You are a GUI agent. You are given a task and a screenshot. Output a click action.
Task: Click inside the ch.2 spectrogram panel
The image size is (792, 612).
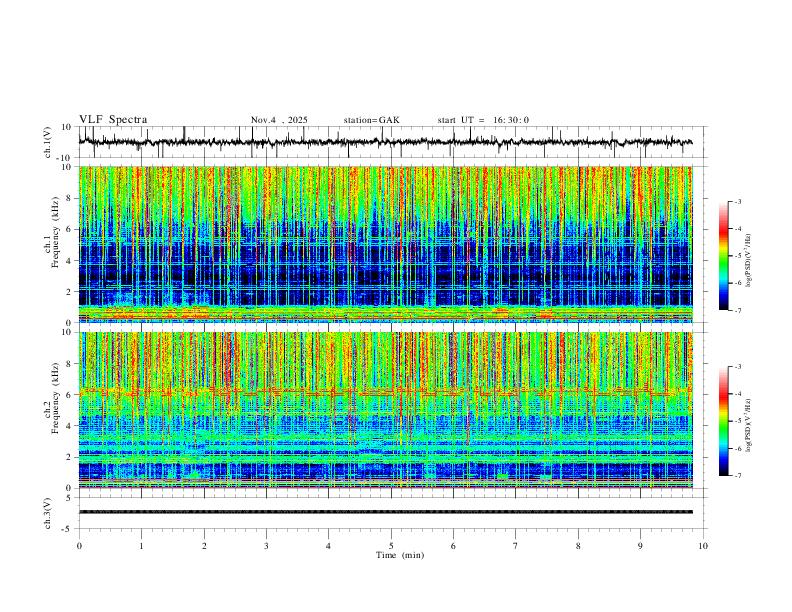click(385, 410)
